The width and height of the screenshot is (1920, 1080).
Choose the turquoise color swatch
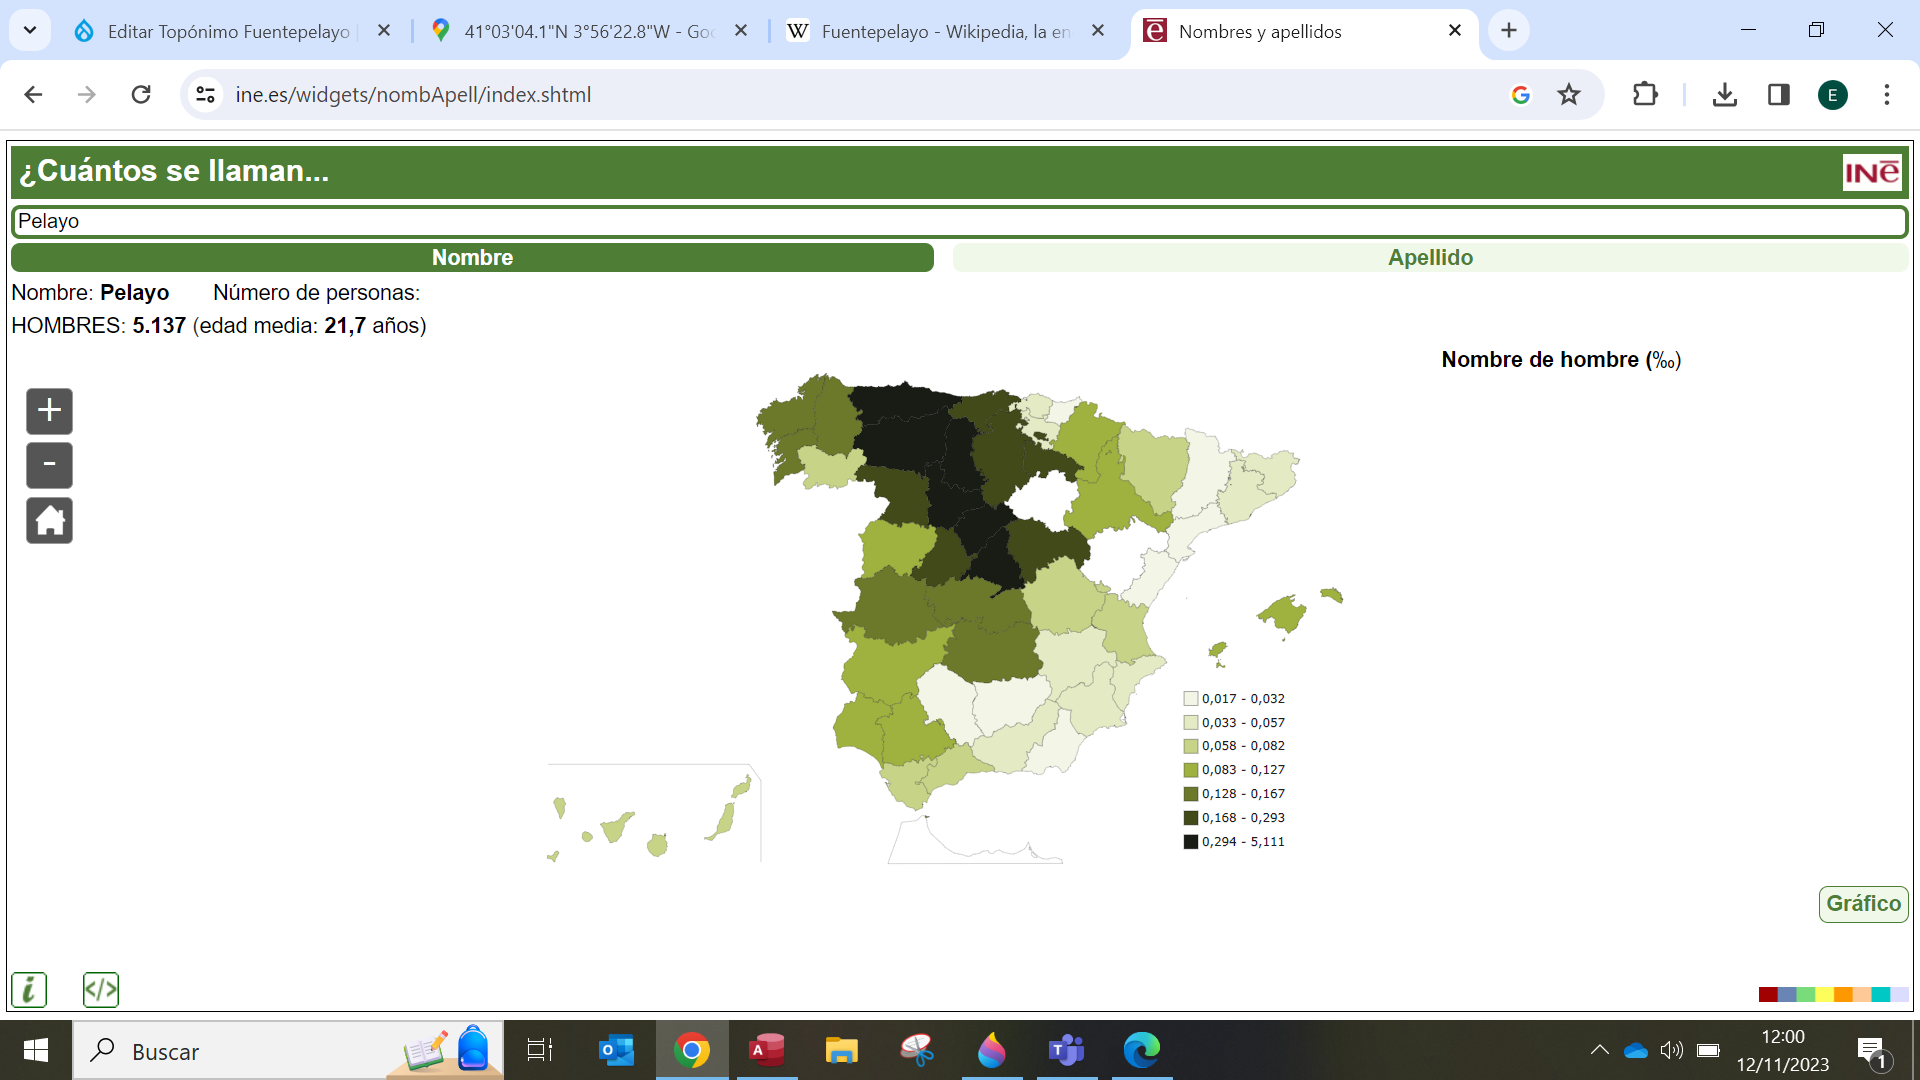1881,994
